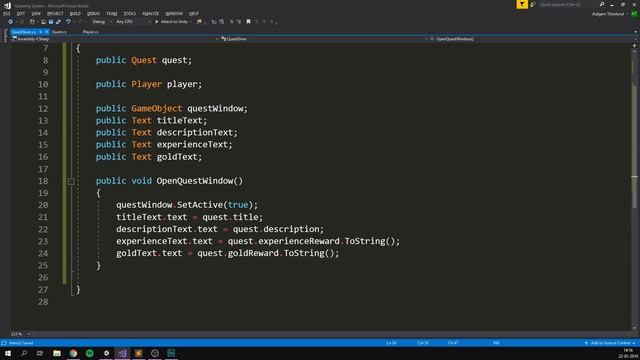Click the find in files toolbar icon
640x360 pixels.
pos(199,22)
